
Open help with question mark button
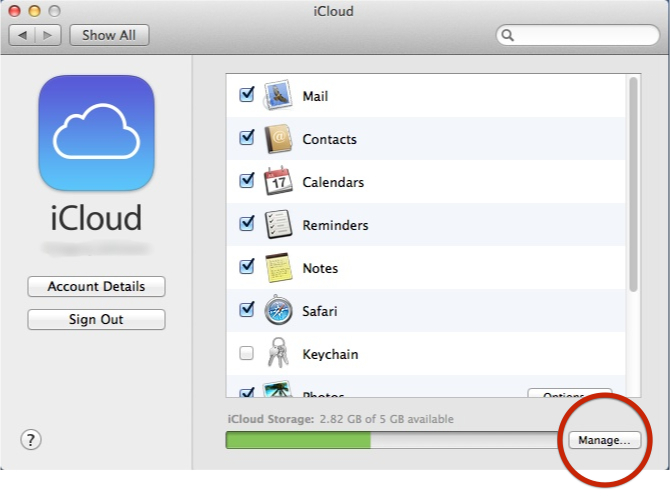pos(31,439)
